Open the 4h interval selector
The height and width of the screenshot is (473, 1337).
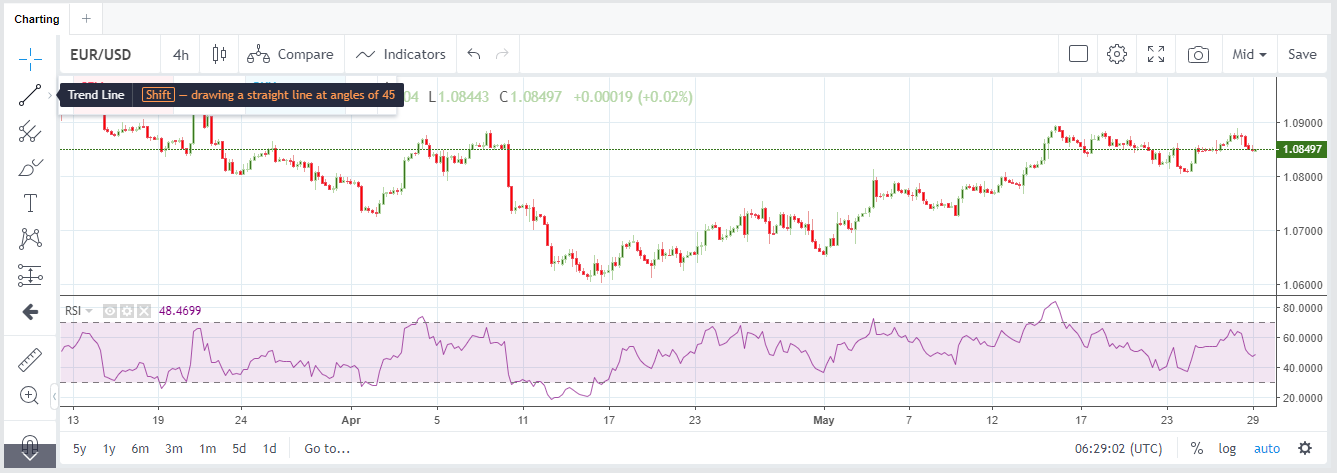click(181, 54)
